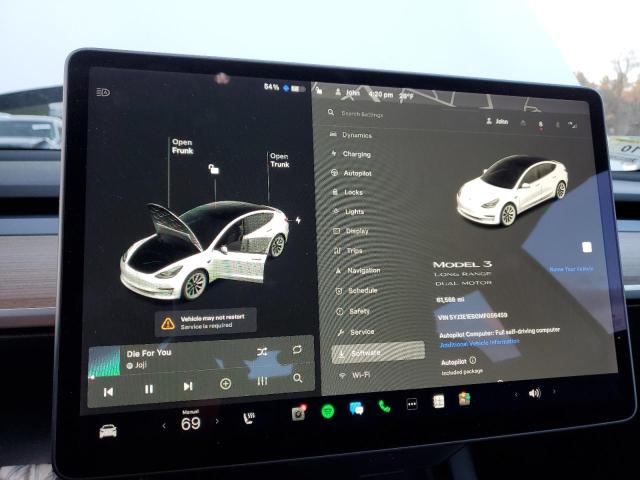Launch the dashcam camera app

(x=298, y=413)
